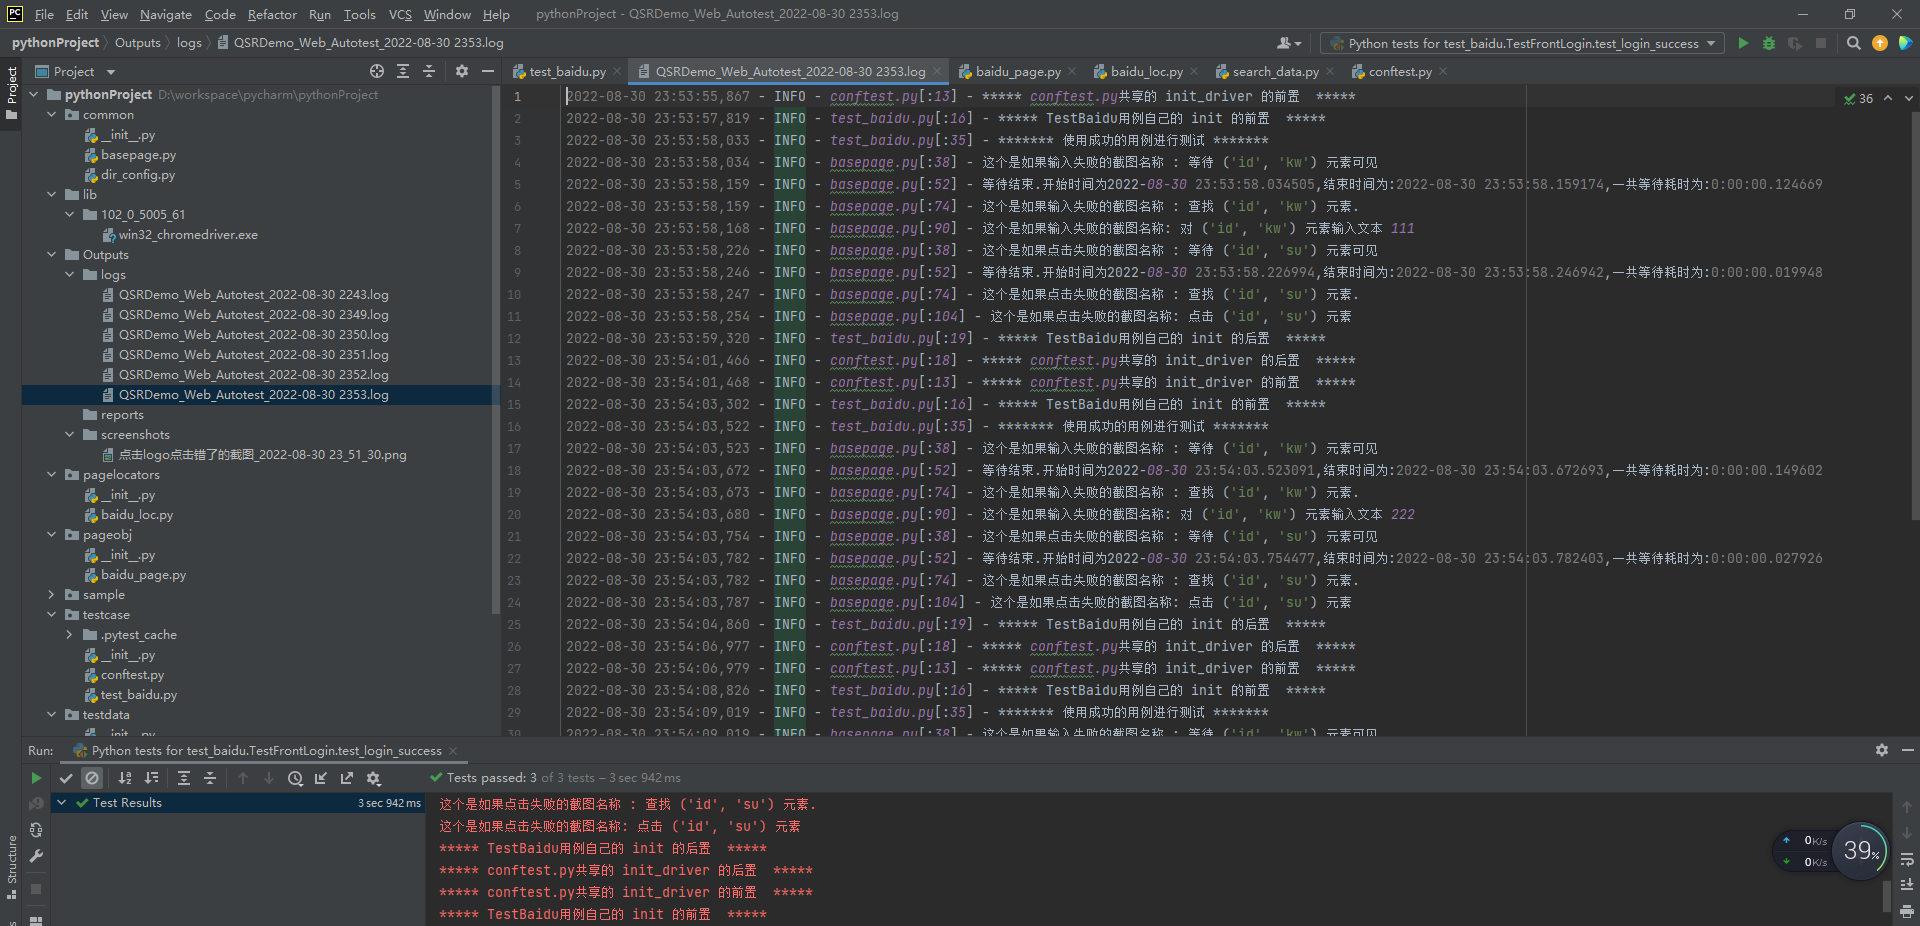Open wrench settings in Run sidebar
The image size is (1920, 926).
click(x=36, y=856)
